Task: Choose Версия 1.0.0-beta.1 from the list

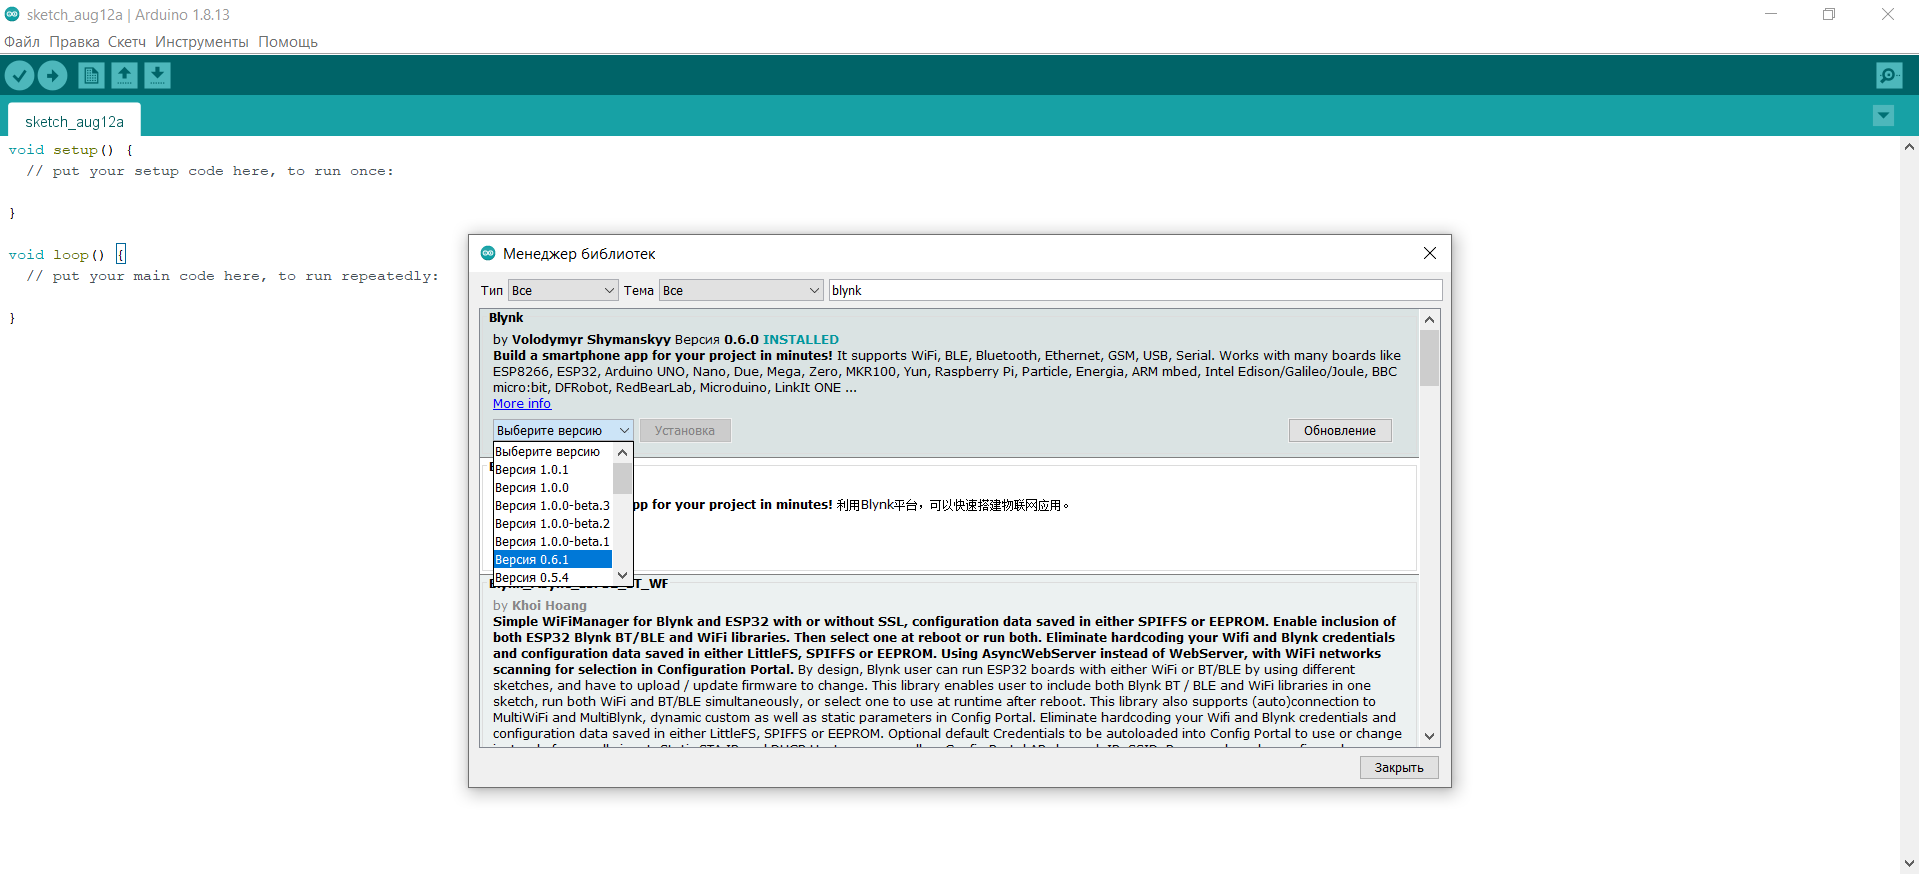Action: pos(553,542)
